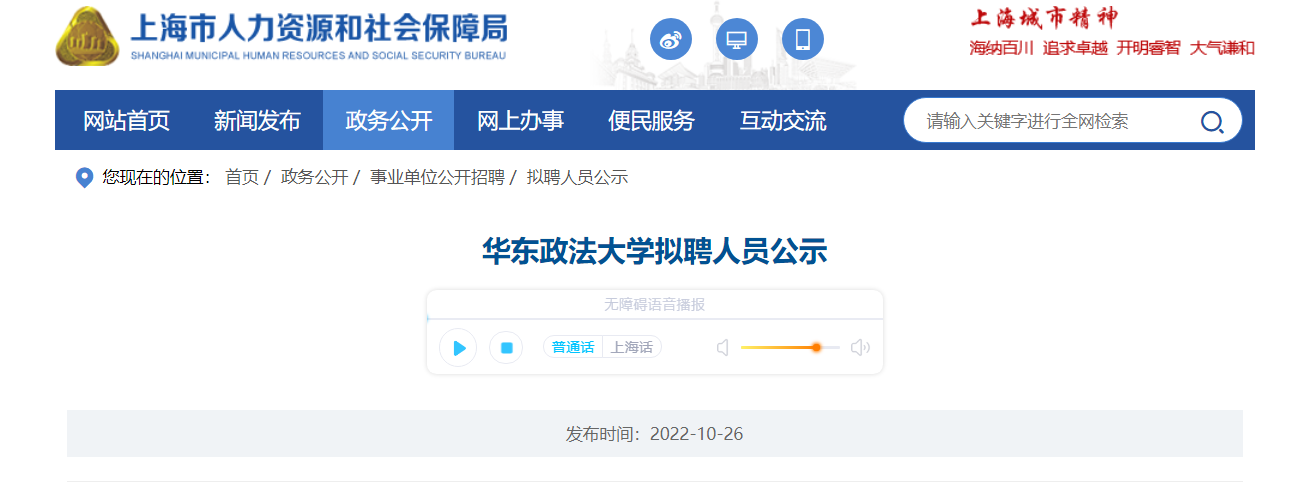Go to 拟聘人员公示 breadcrumb link

pyautogui.click(x=577, y=178)
